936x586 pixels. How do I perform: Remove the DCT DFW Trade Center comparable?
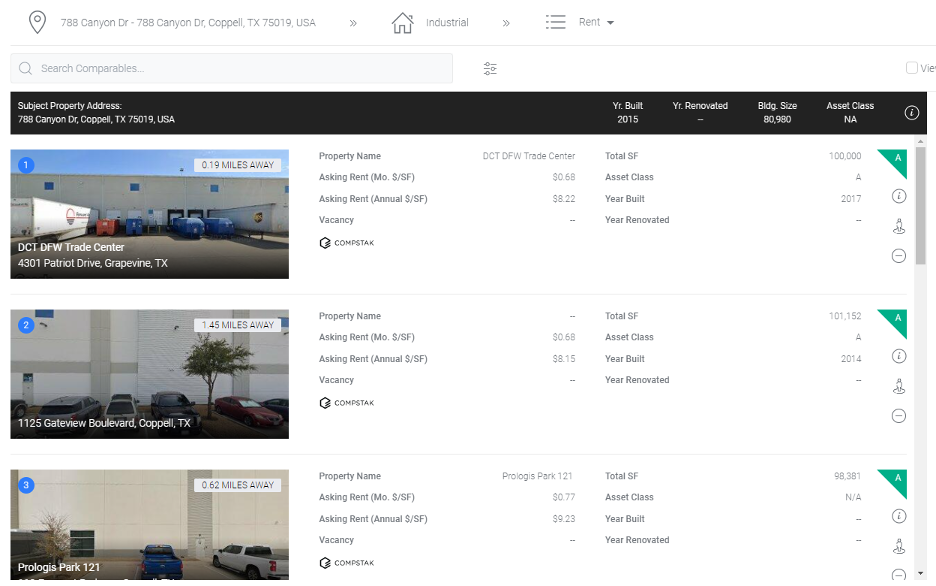[898, 256]
